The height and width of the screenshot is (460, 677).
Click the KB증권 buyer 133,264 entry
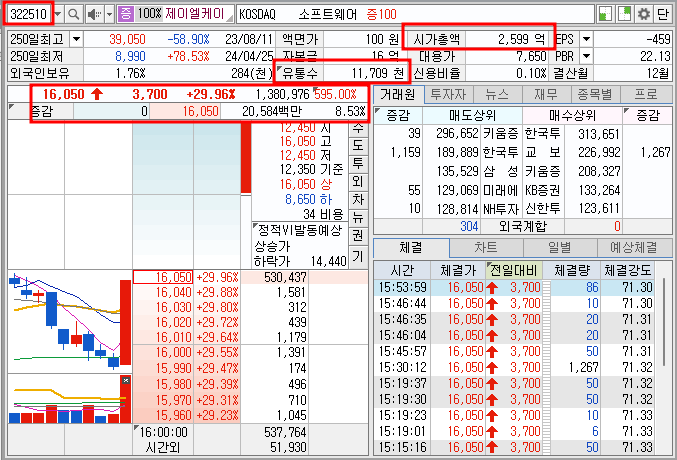coord(573,190)
